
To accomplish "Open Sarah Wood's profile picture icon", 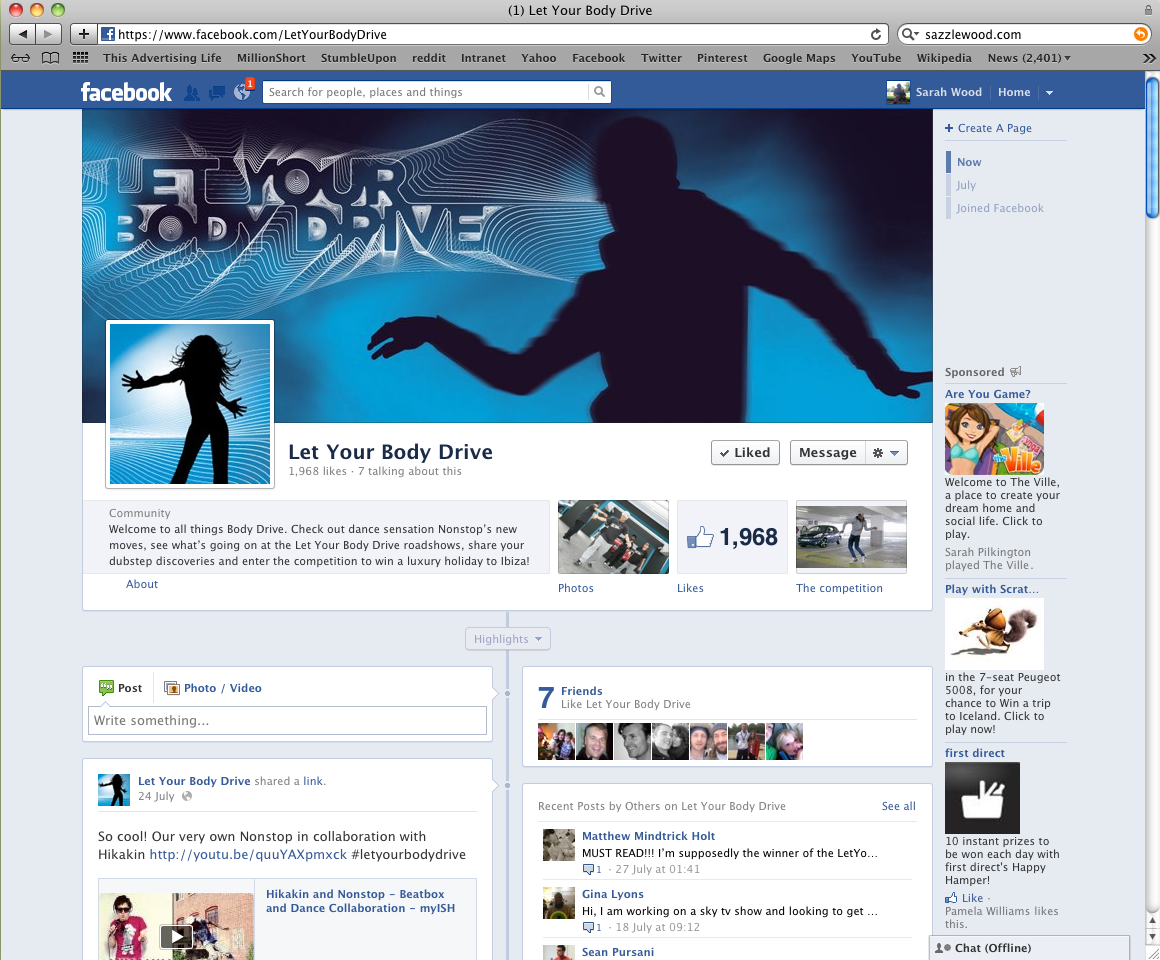I will (x=898, y=92).
